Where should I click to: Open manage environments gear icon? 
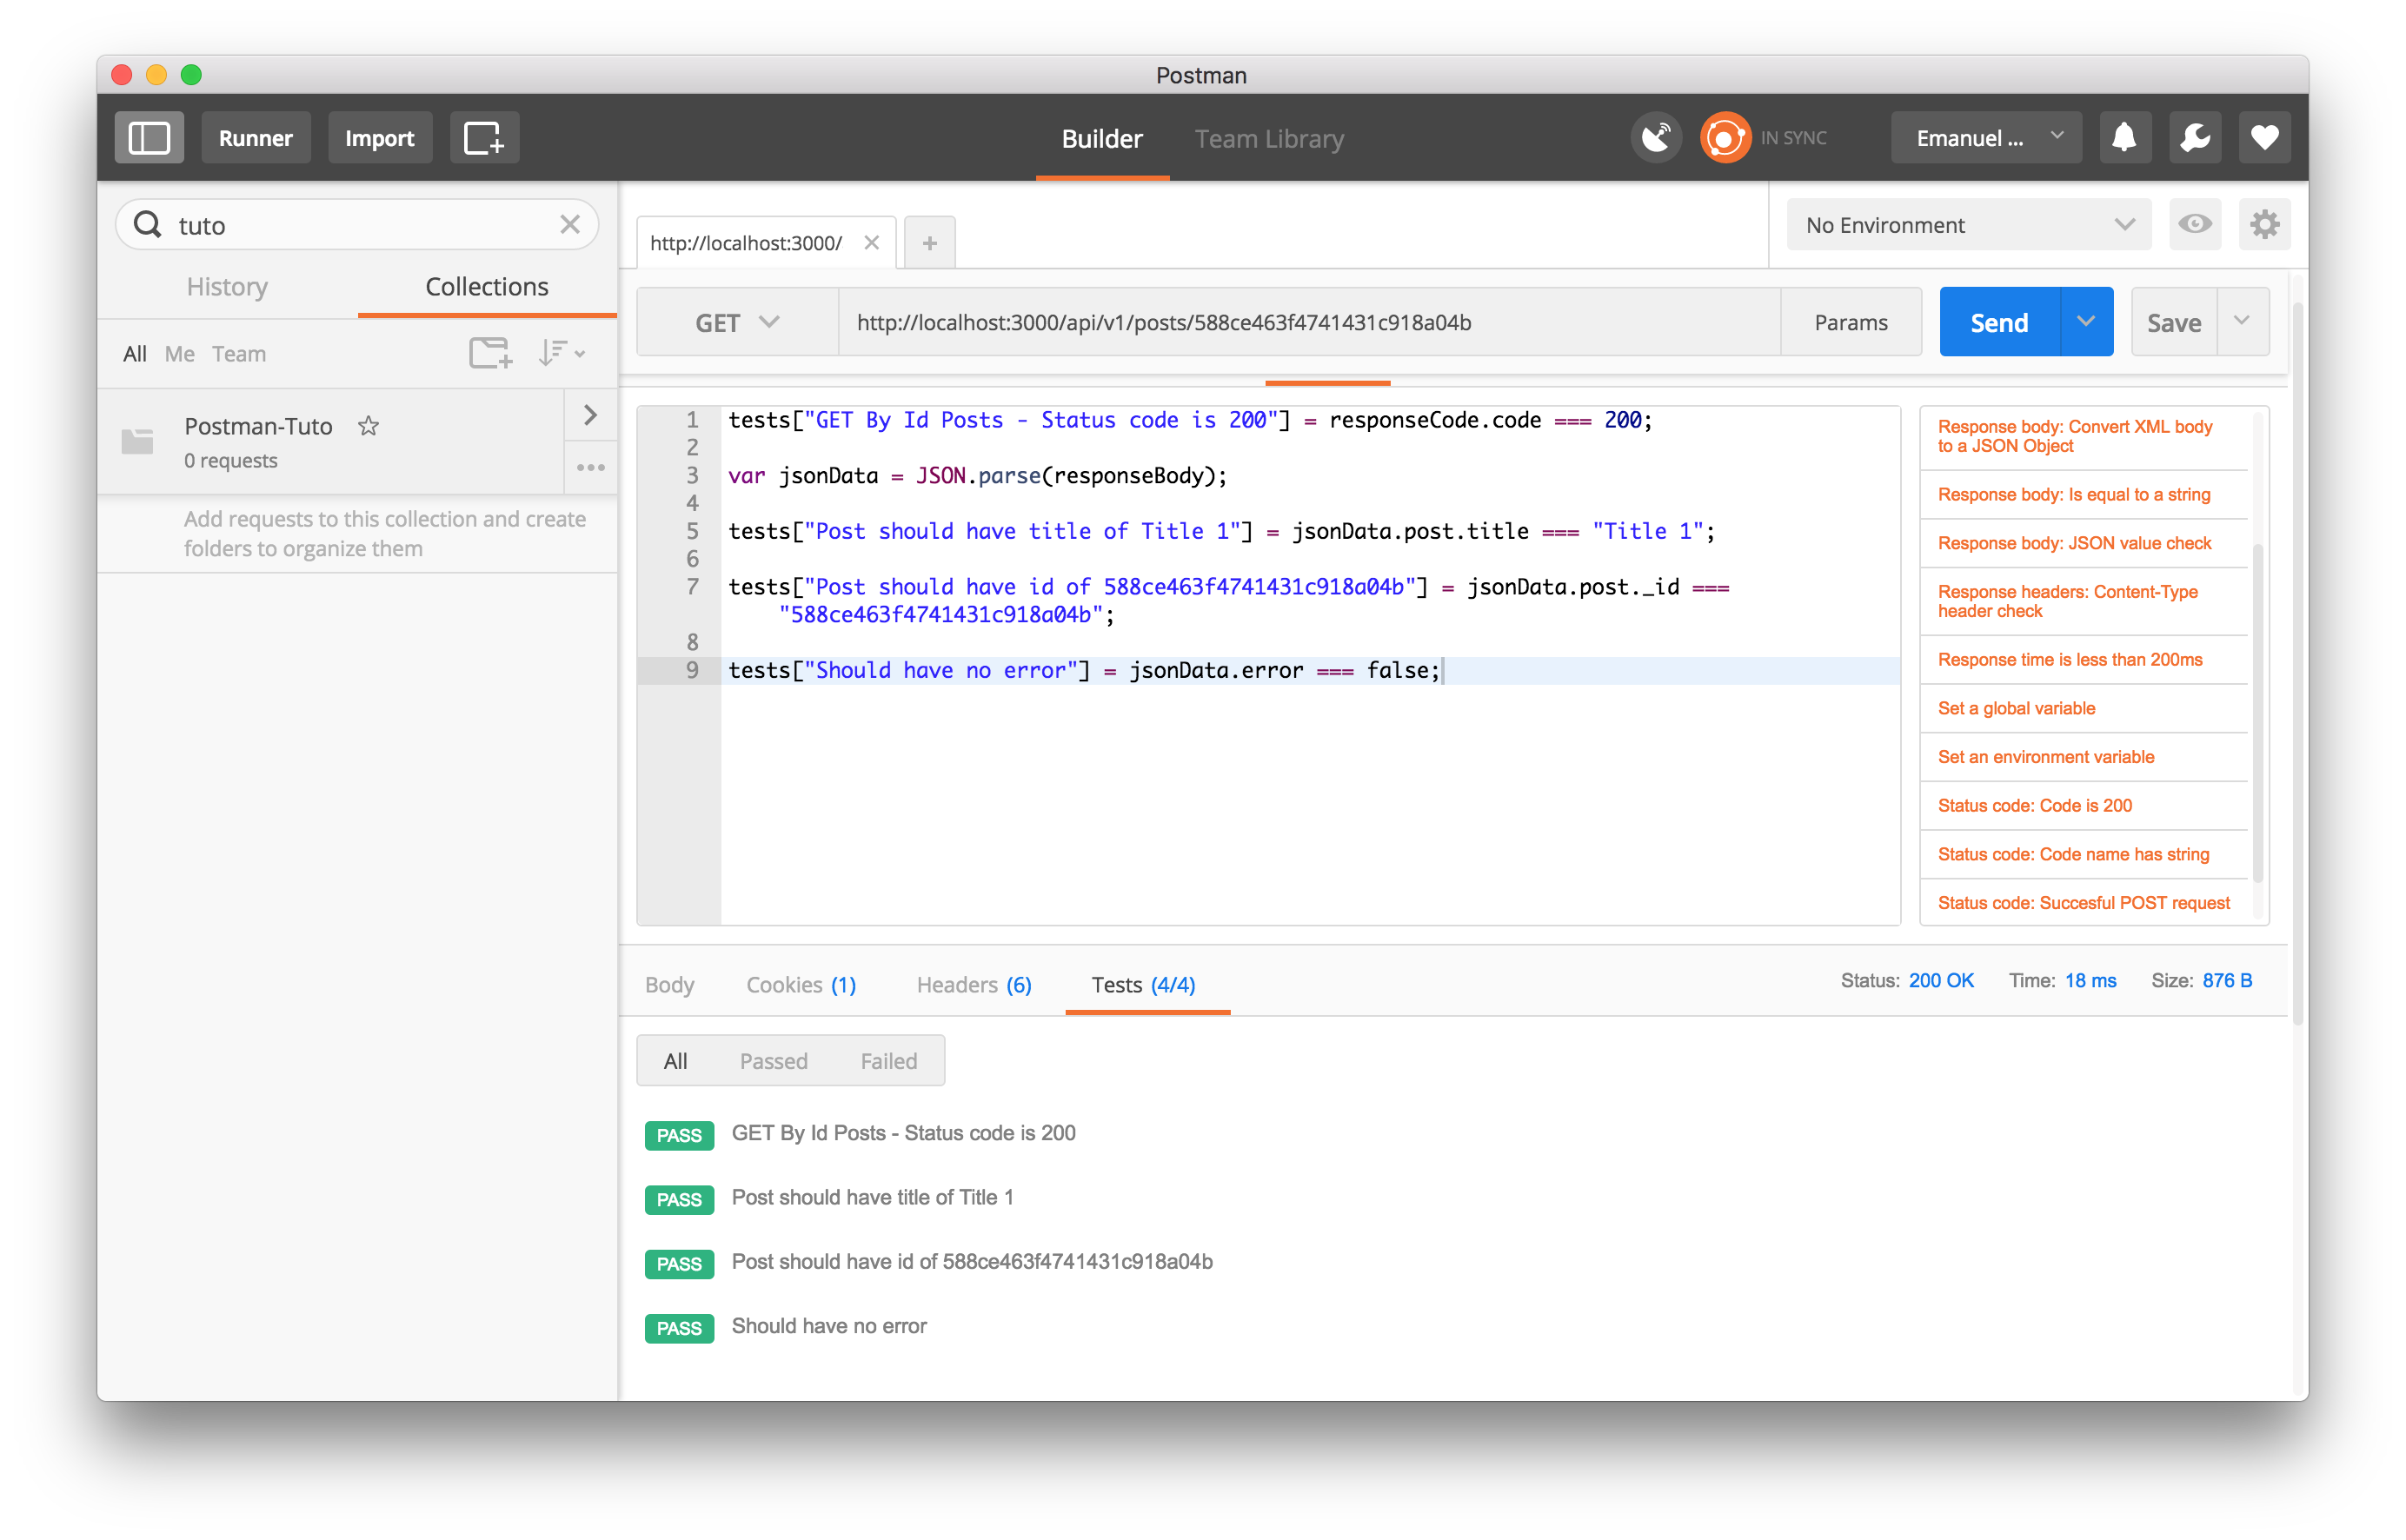2264,224
